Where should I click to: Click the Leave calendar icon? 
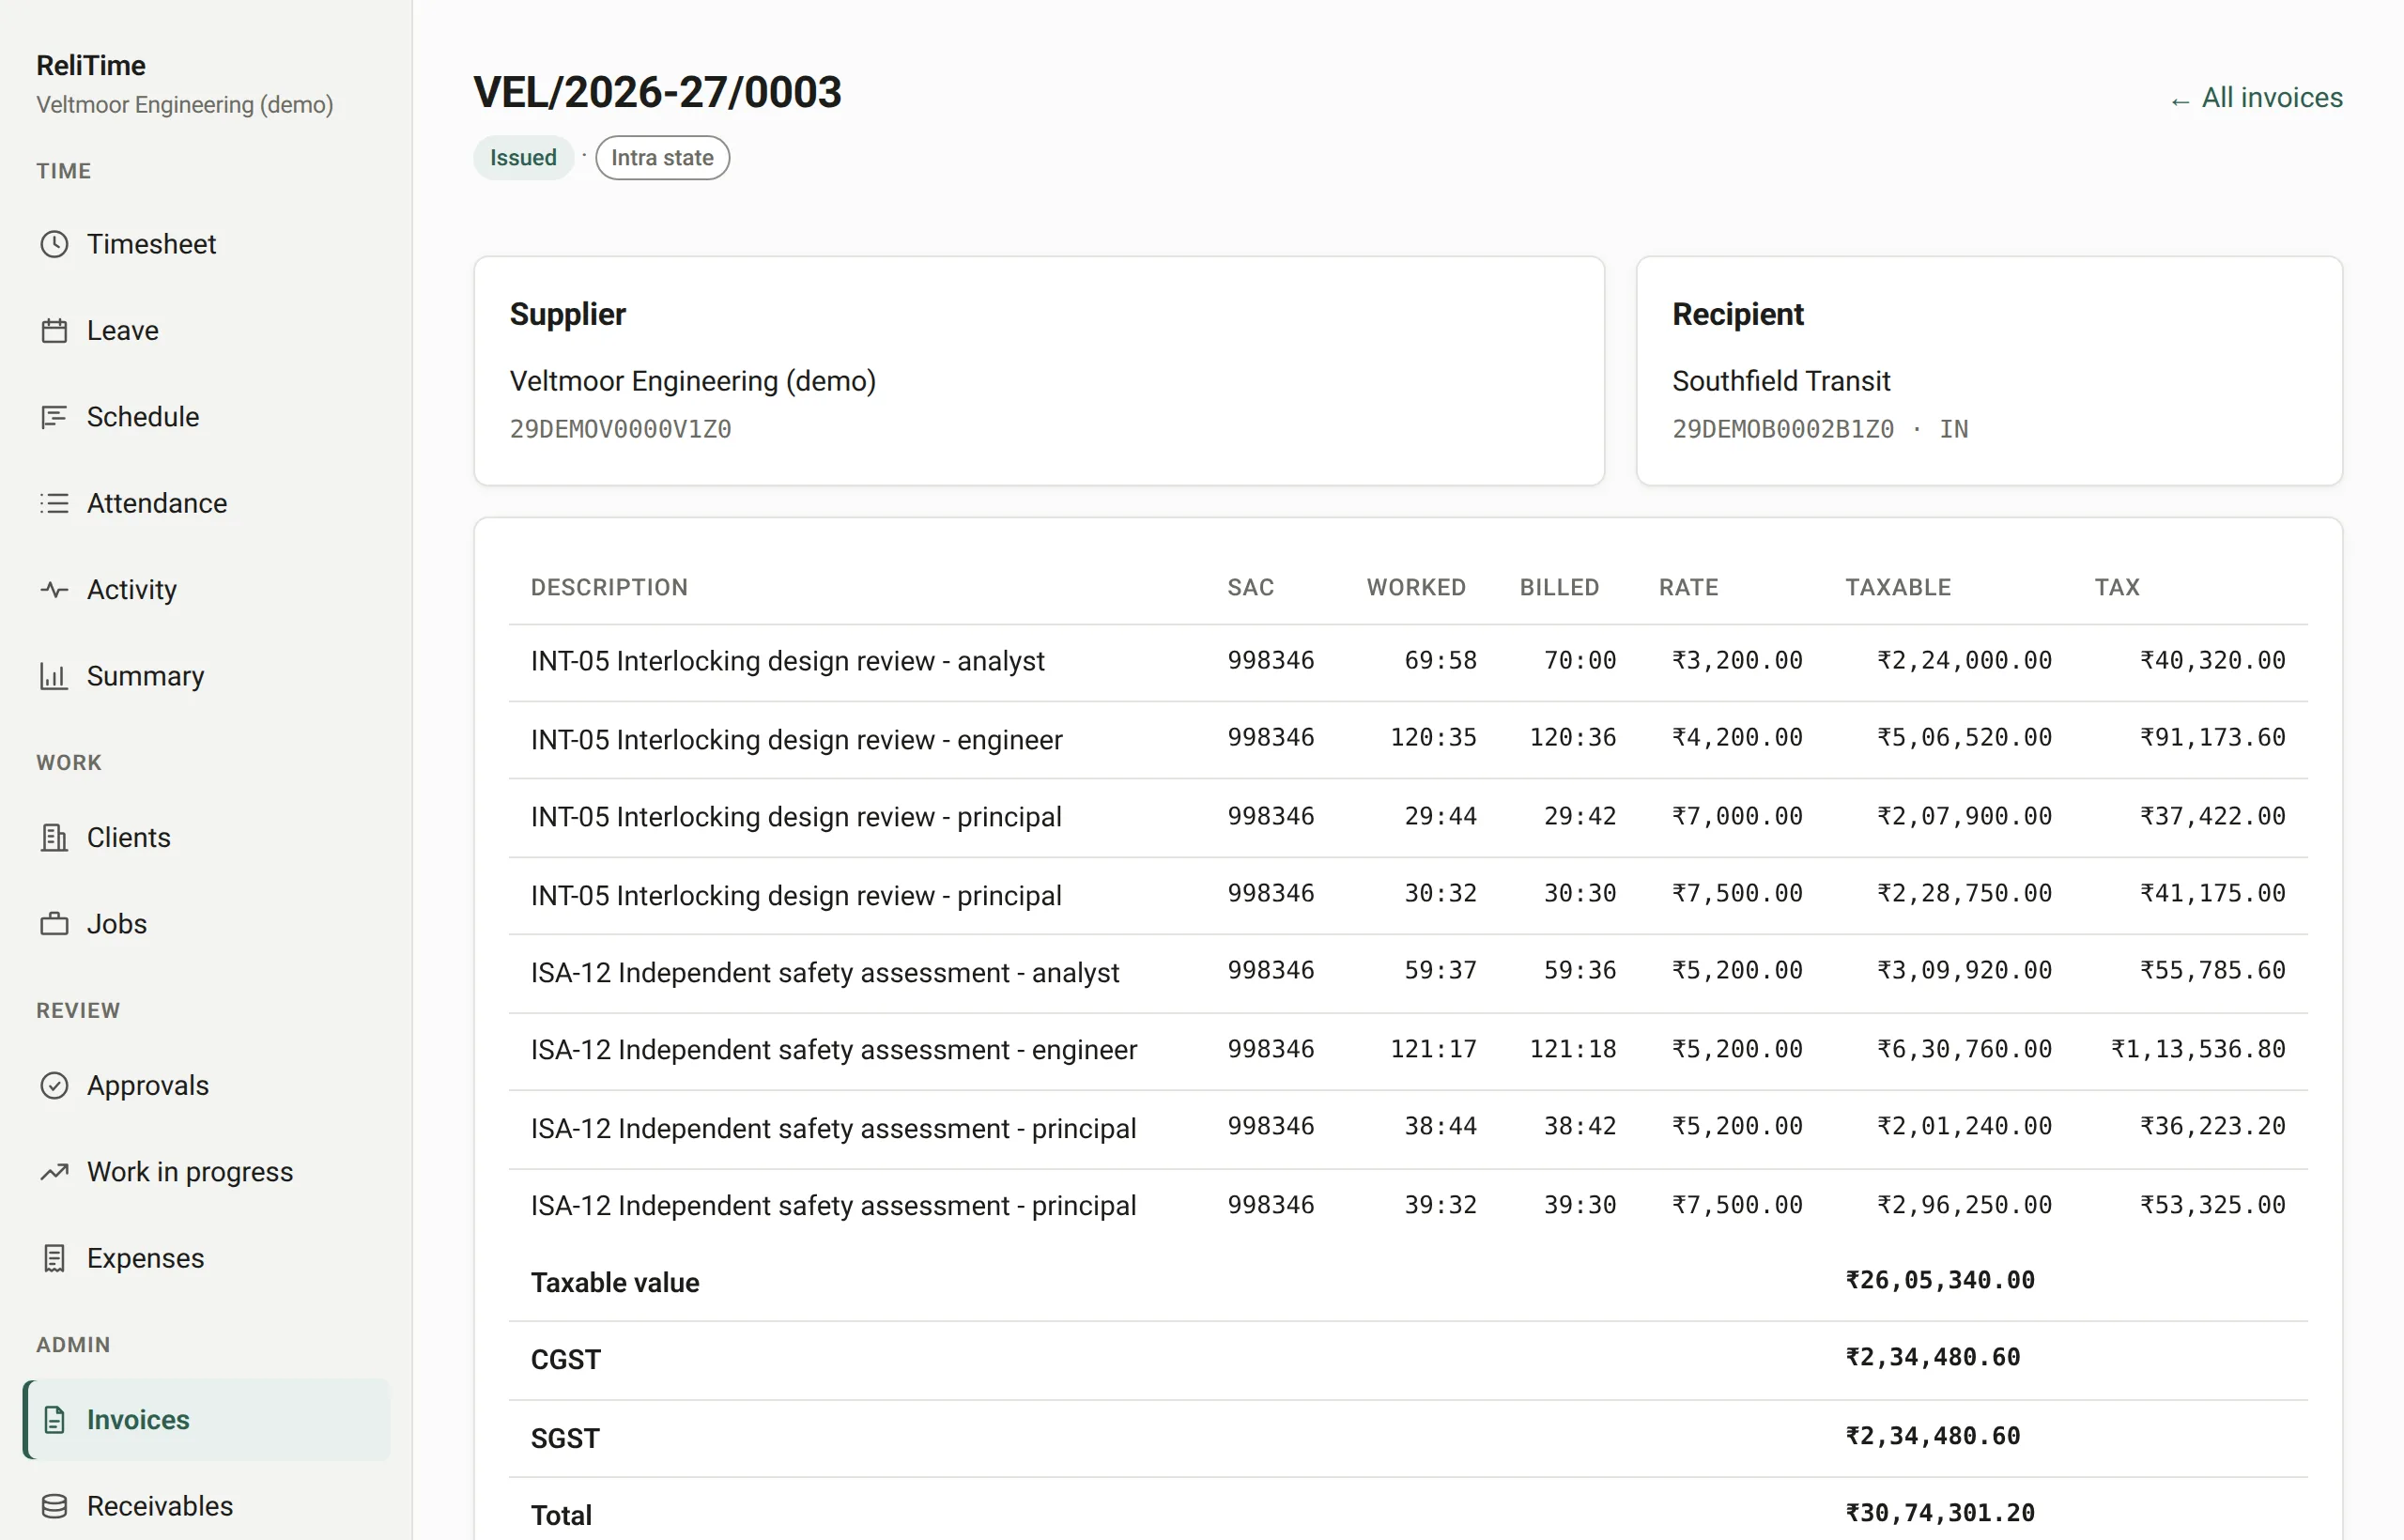(x=54, y=331)
